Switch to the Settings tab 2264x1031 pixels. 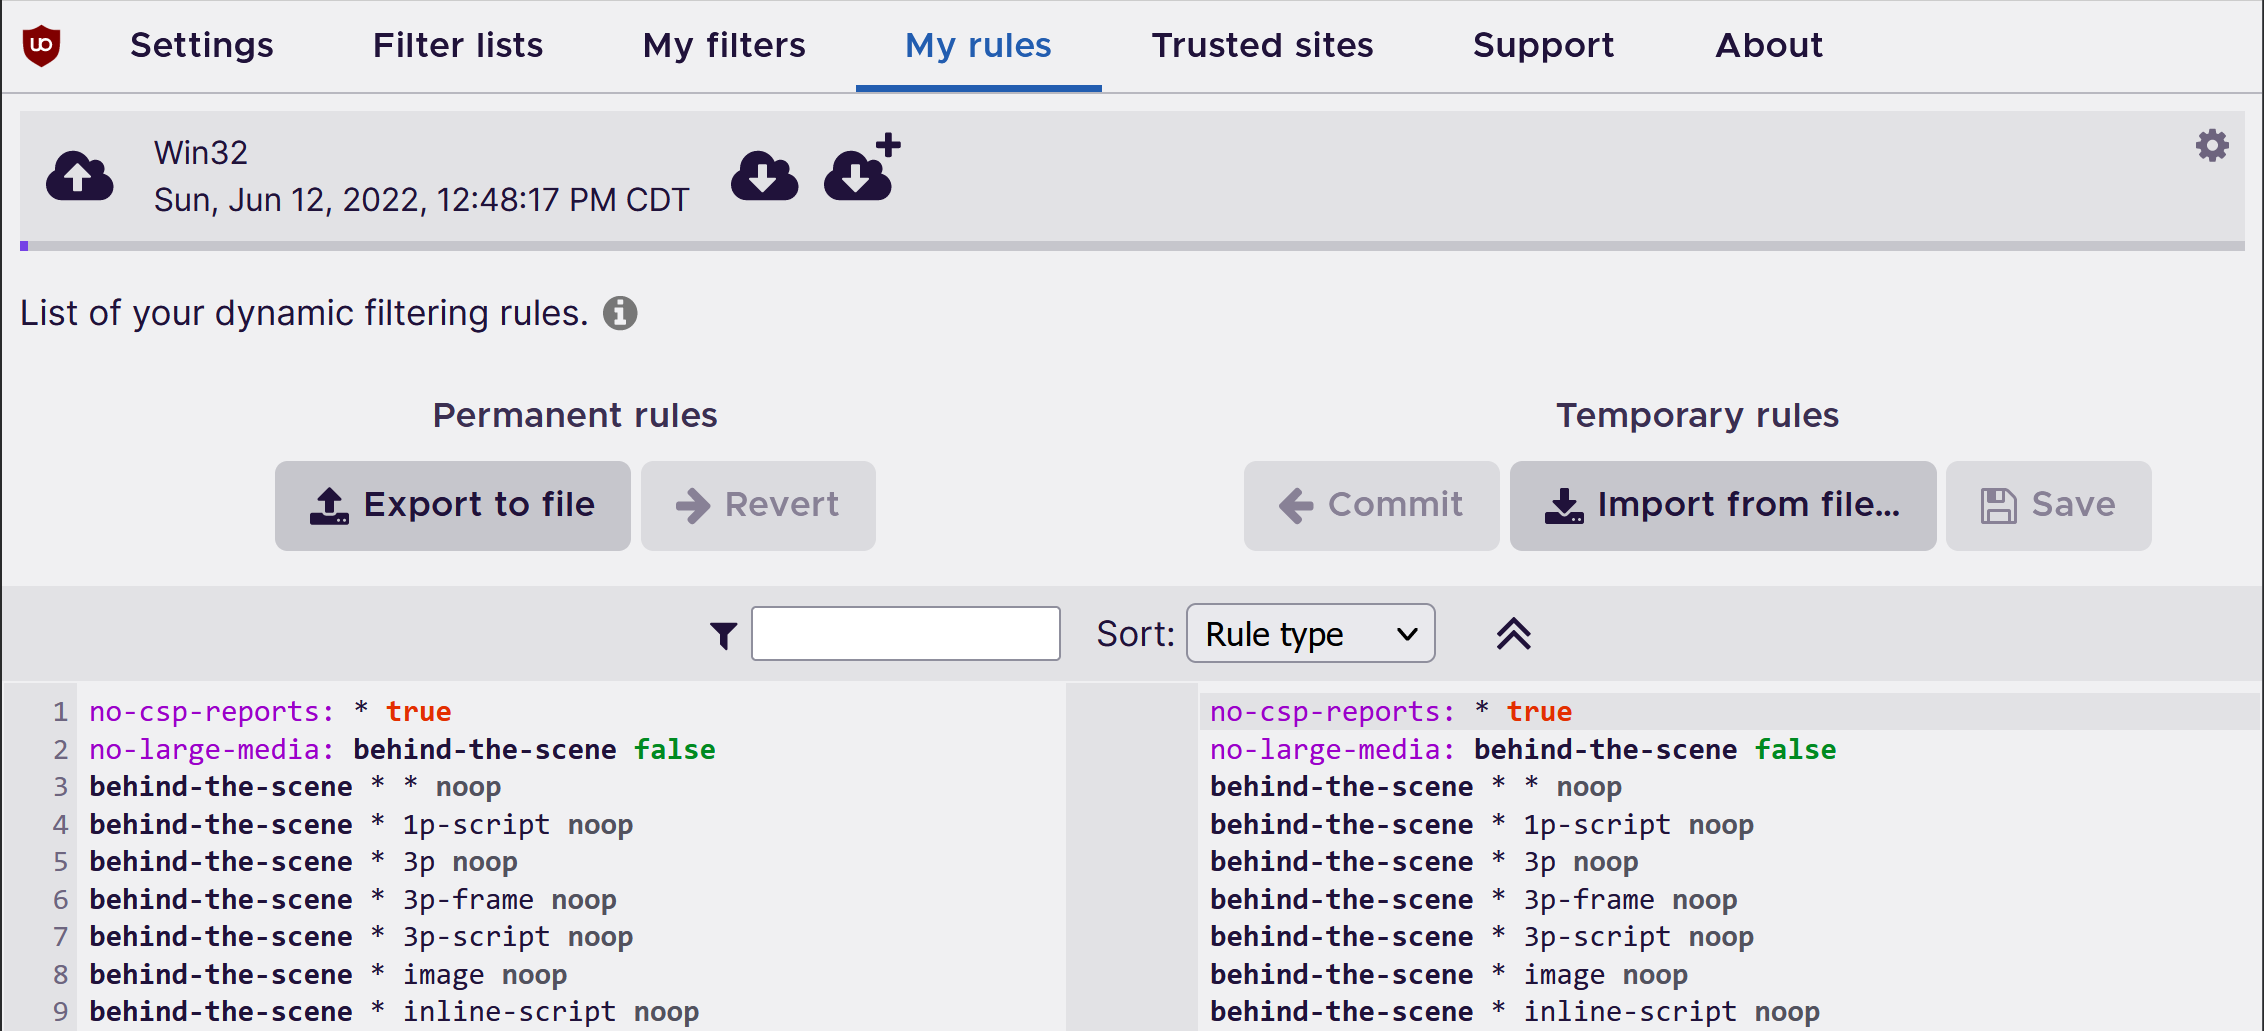click(x=201, y=45)
